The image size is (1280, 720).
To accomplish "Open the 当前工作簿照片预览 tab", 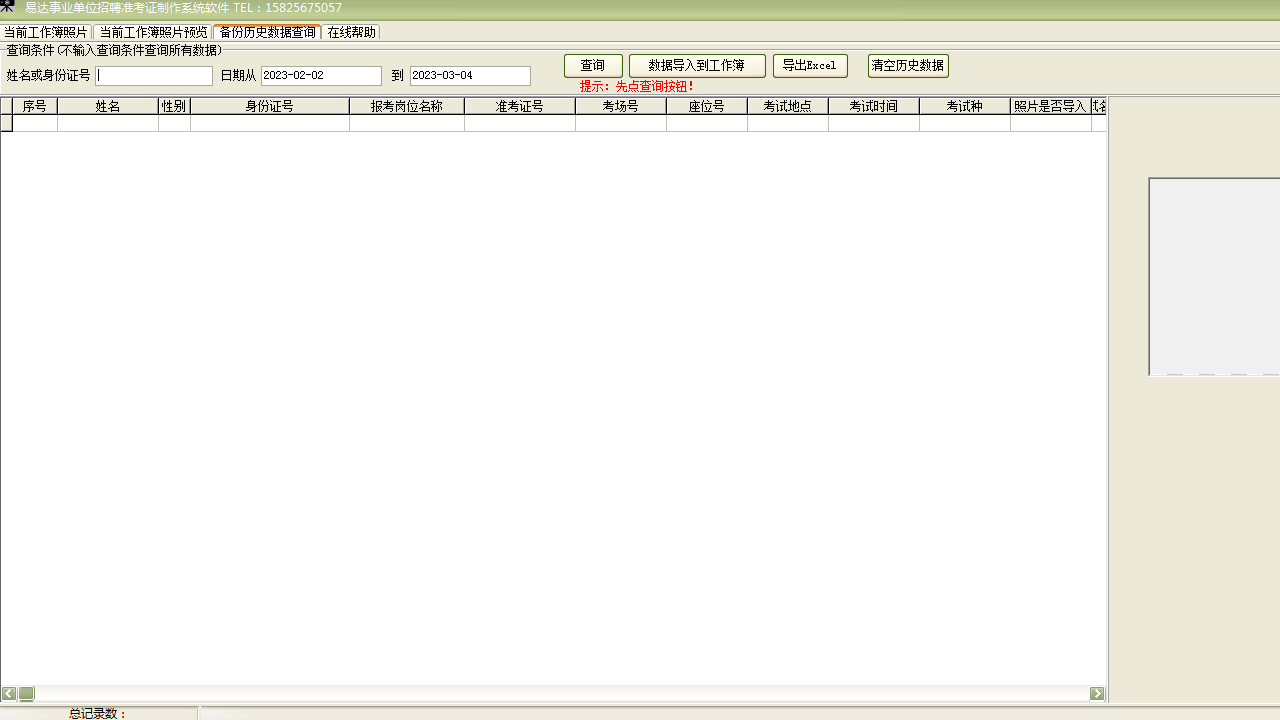I will click(x=153, y=32).
